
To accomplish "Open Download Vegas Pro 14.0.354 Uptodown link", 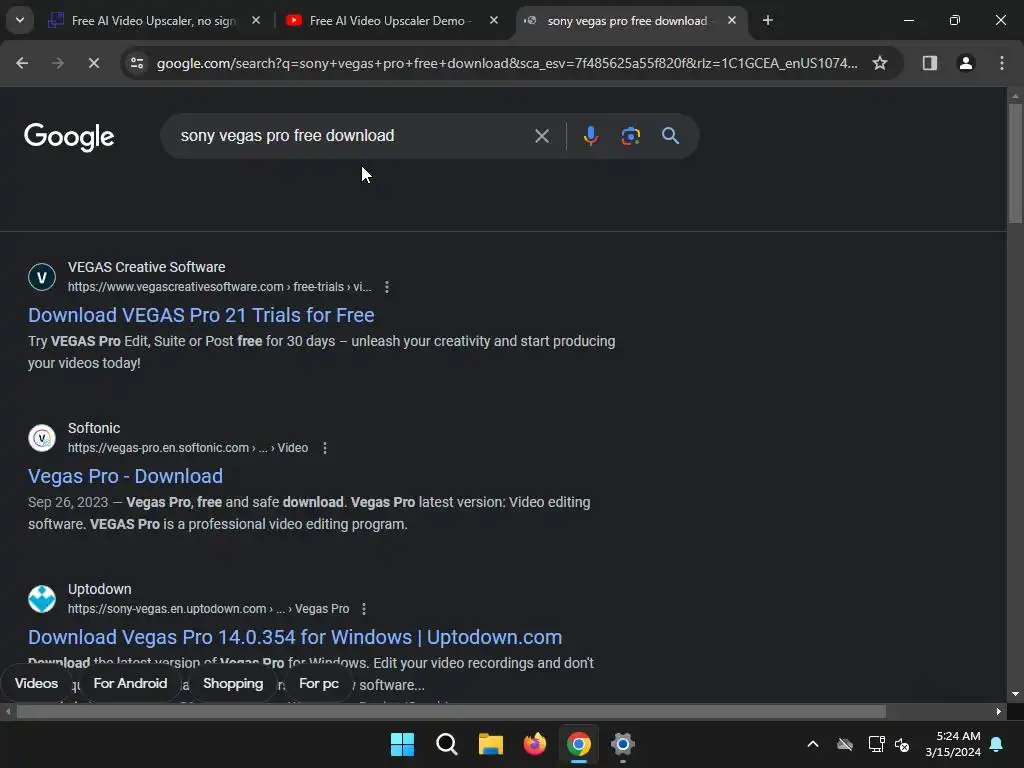I will [x=295, y=637].
